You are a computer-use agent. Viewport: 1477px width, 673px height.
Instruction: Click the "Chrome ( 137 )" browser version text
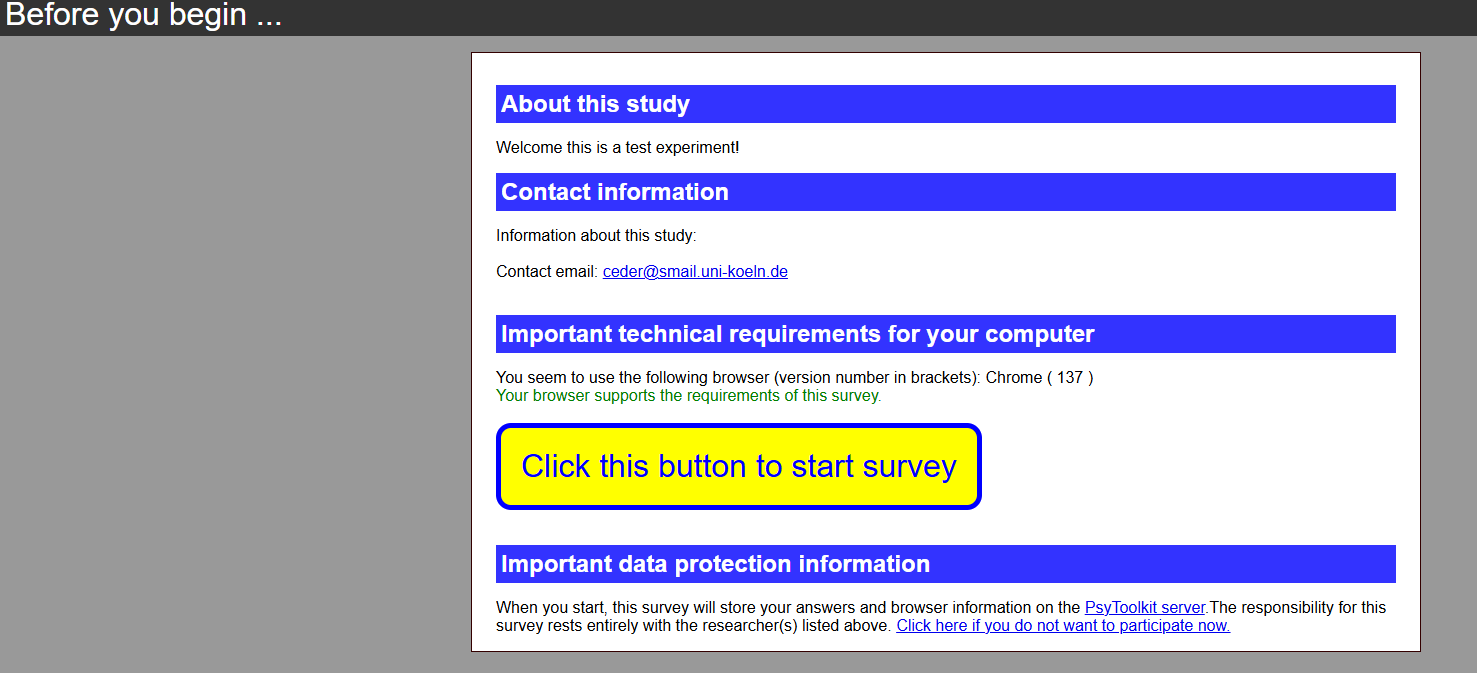pos(1039,378)
